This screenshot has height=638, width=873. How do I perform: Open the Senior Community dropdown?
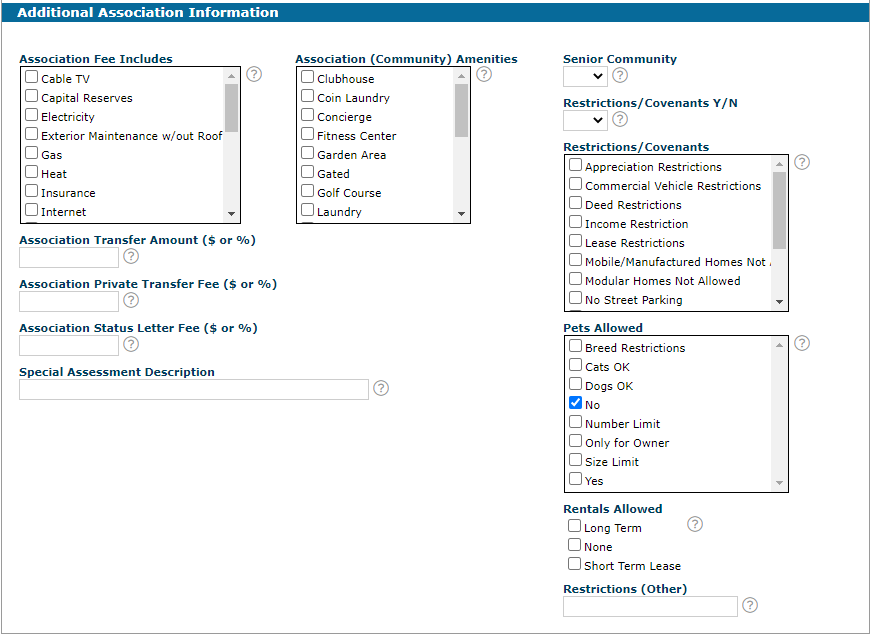pos(585,76)
